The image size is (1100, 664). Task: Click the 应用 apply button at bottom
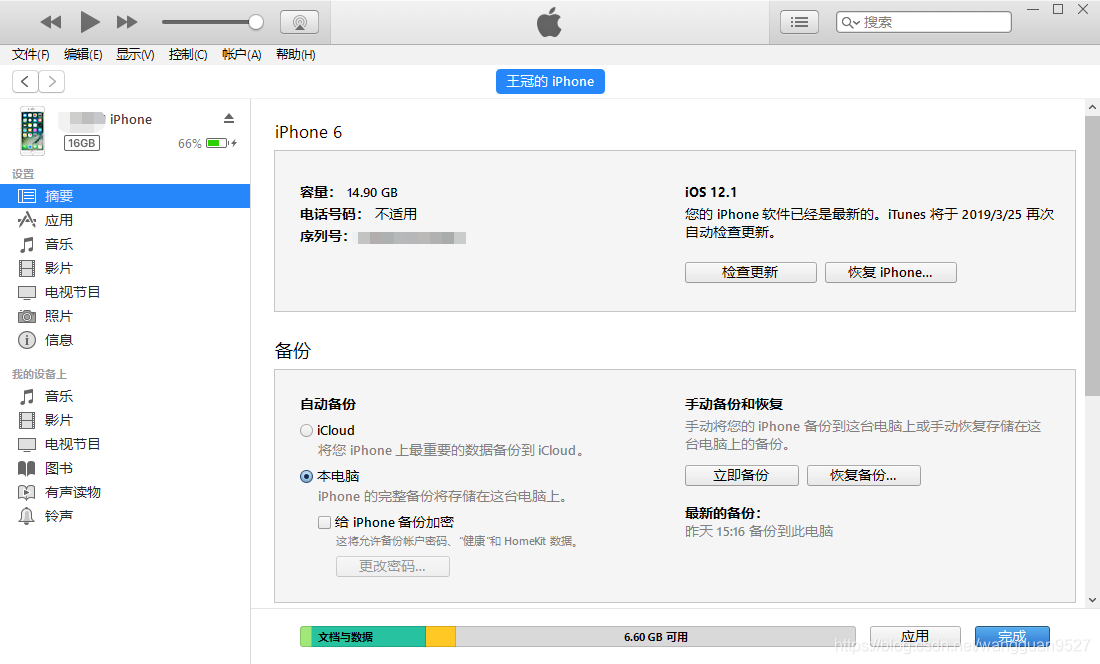point(915,637)
